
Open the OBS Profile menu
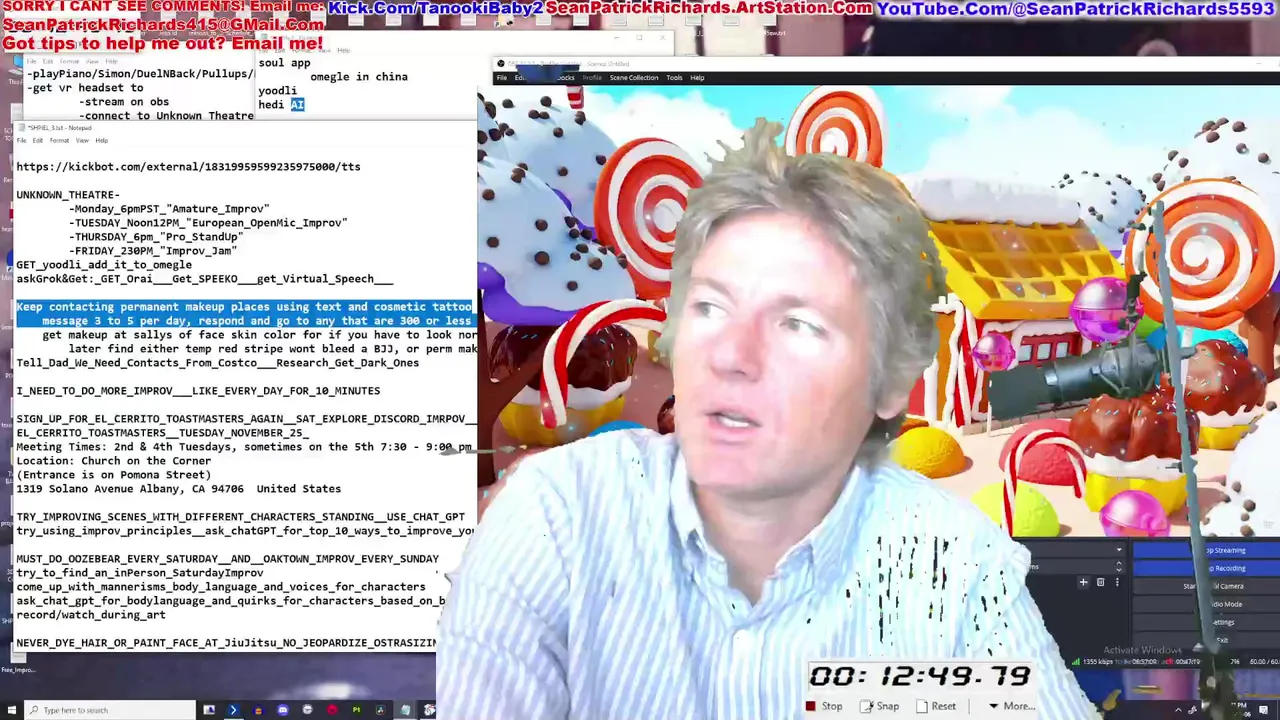click(x=592, y=78)
